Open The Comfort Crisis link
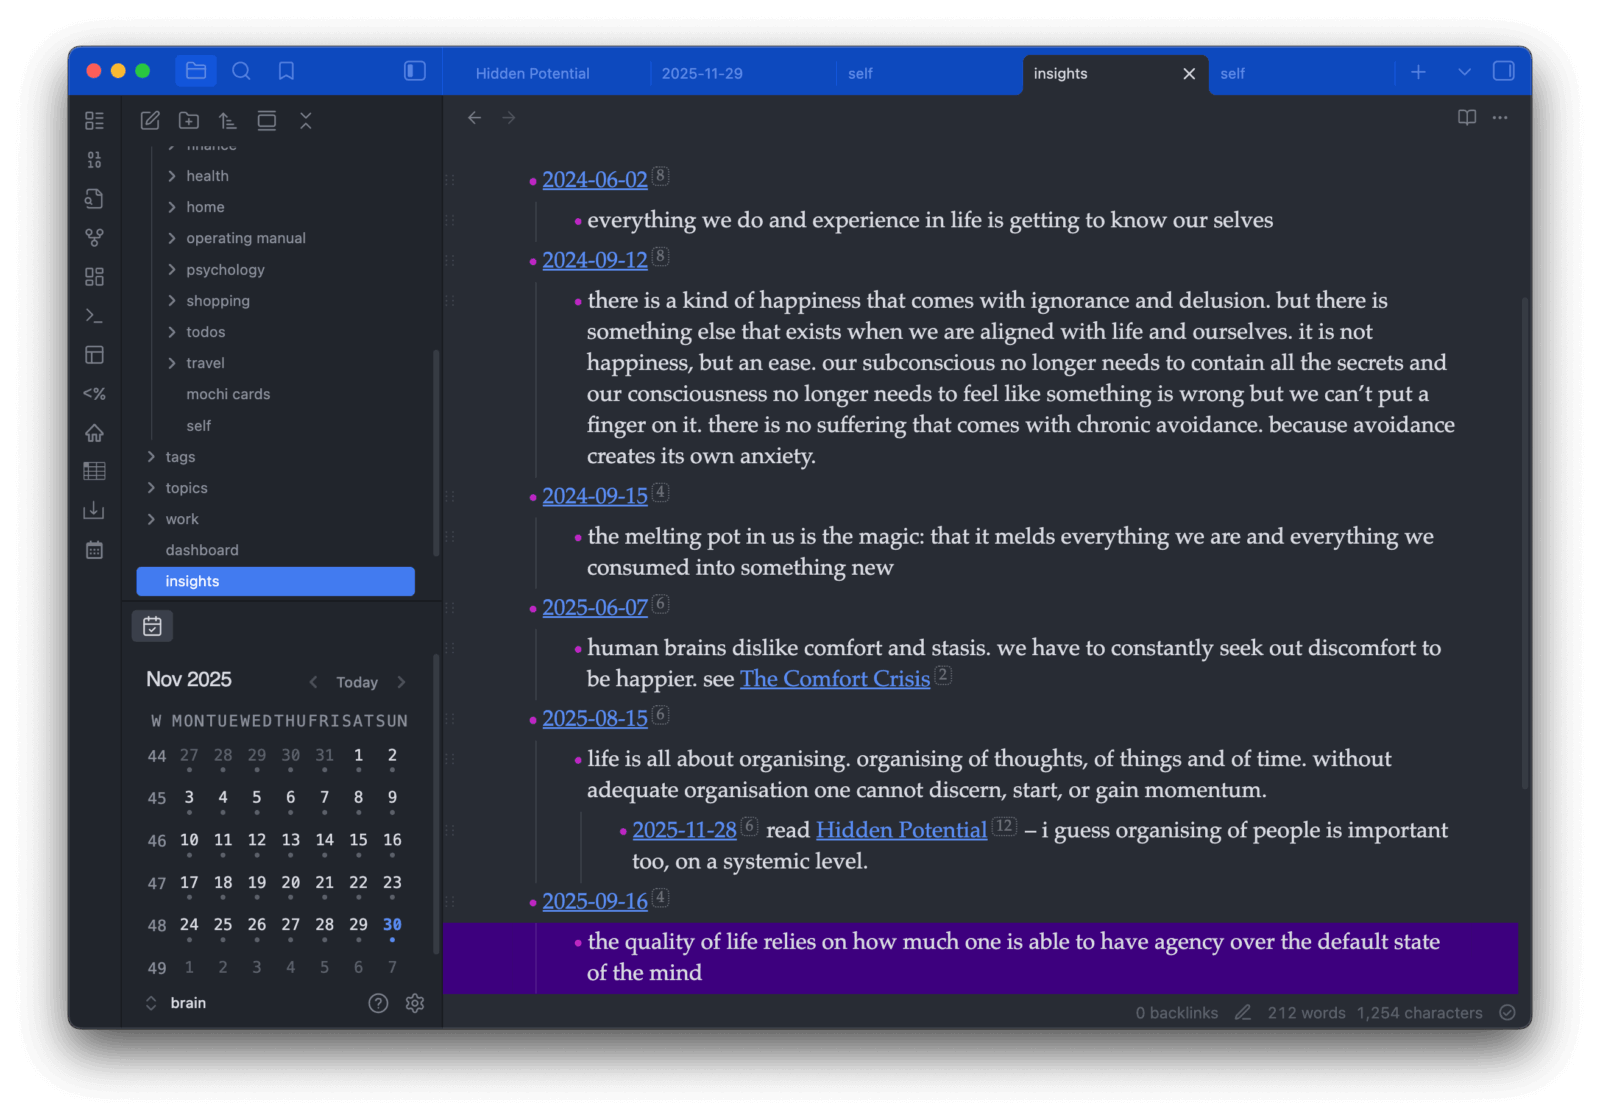Viewport: 1600px width, 1119px height. pos(834,679)
